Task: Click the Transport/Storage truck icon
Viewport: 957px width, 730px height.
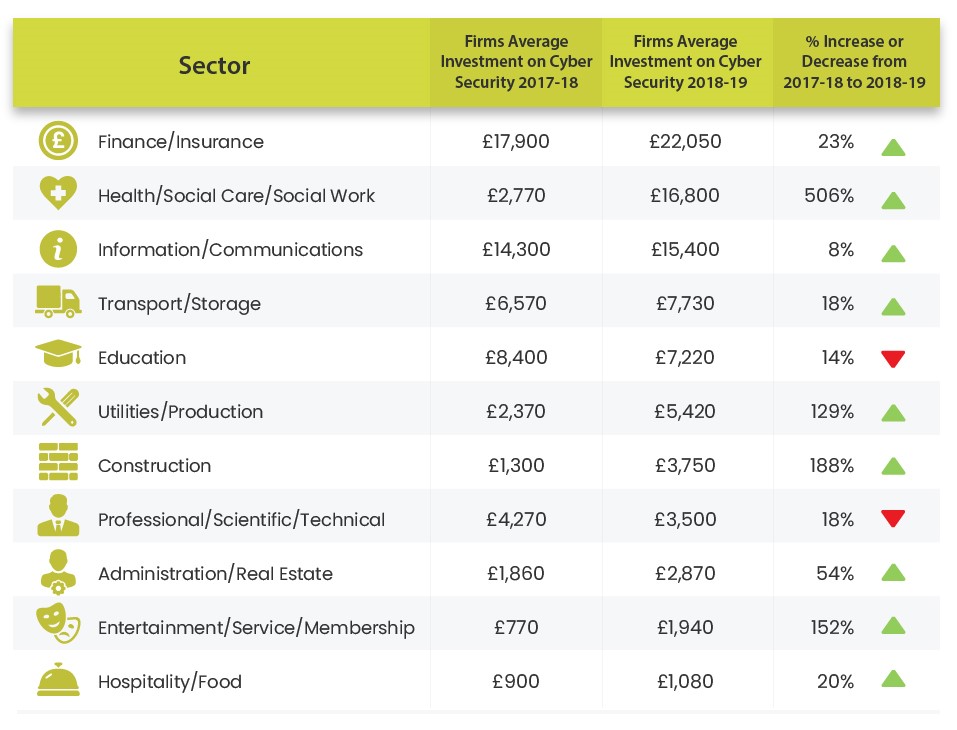Action: click(x=58, y=302)
